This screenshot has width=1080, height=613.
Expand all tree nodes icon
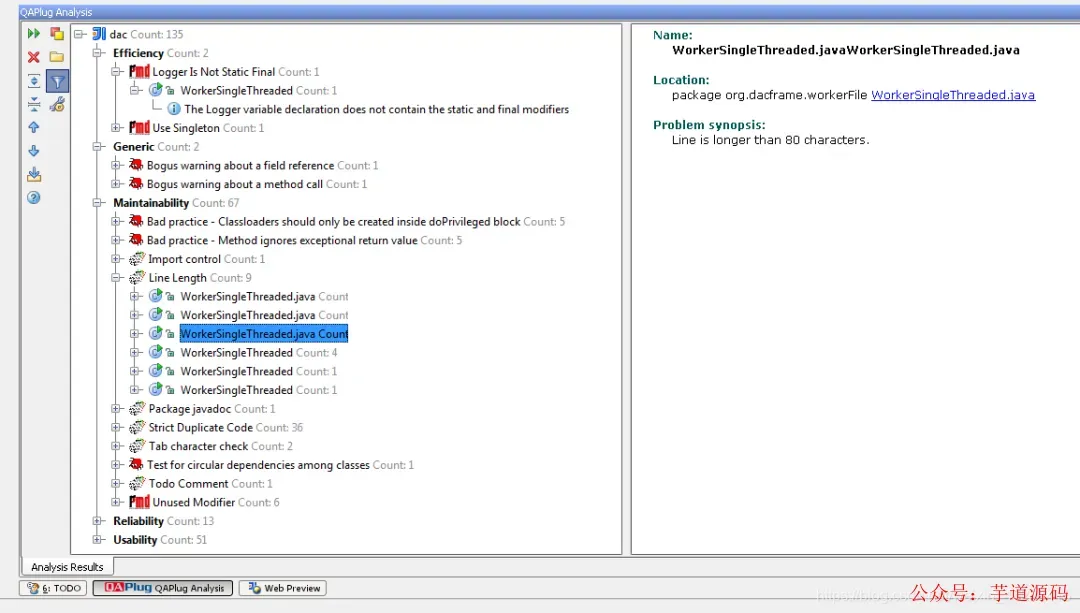(33, 81)
